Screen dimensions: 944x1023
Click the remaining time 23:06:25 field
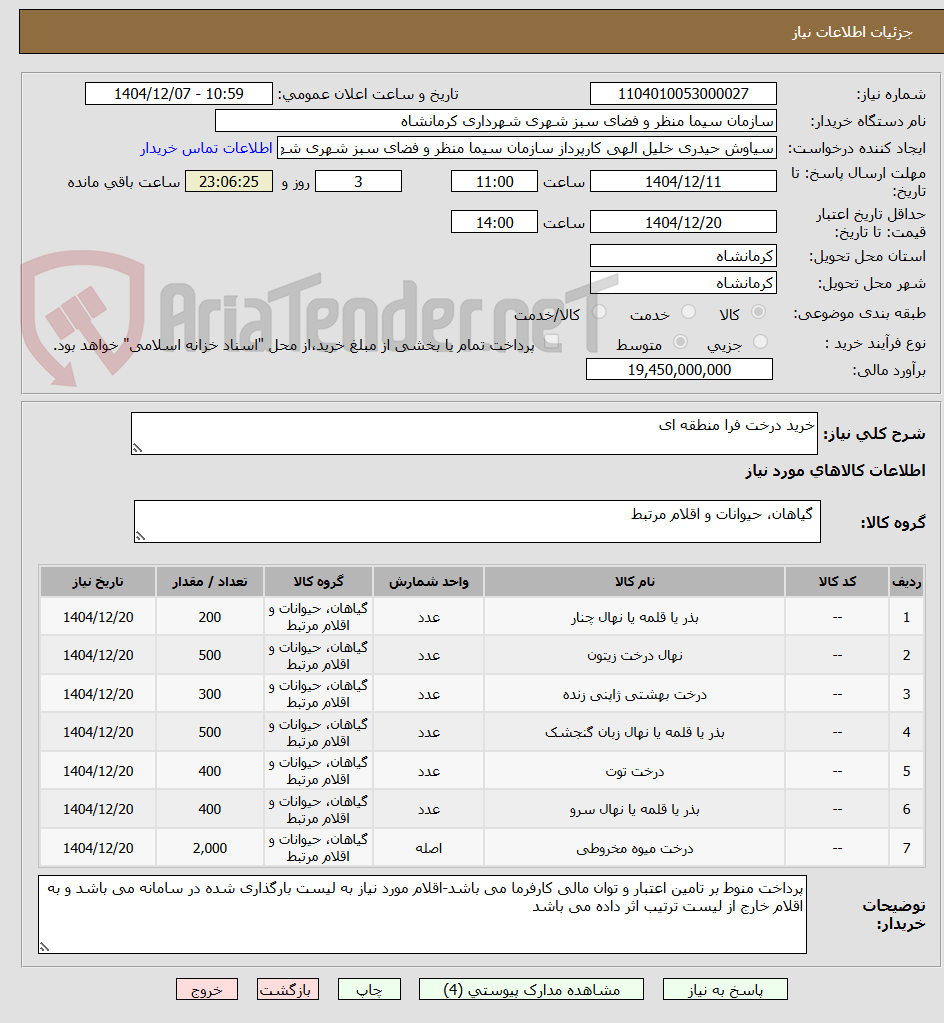point(229,181)
